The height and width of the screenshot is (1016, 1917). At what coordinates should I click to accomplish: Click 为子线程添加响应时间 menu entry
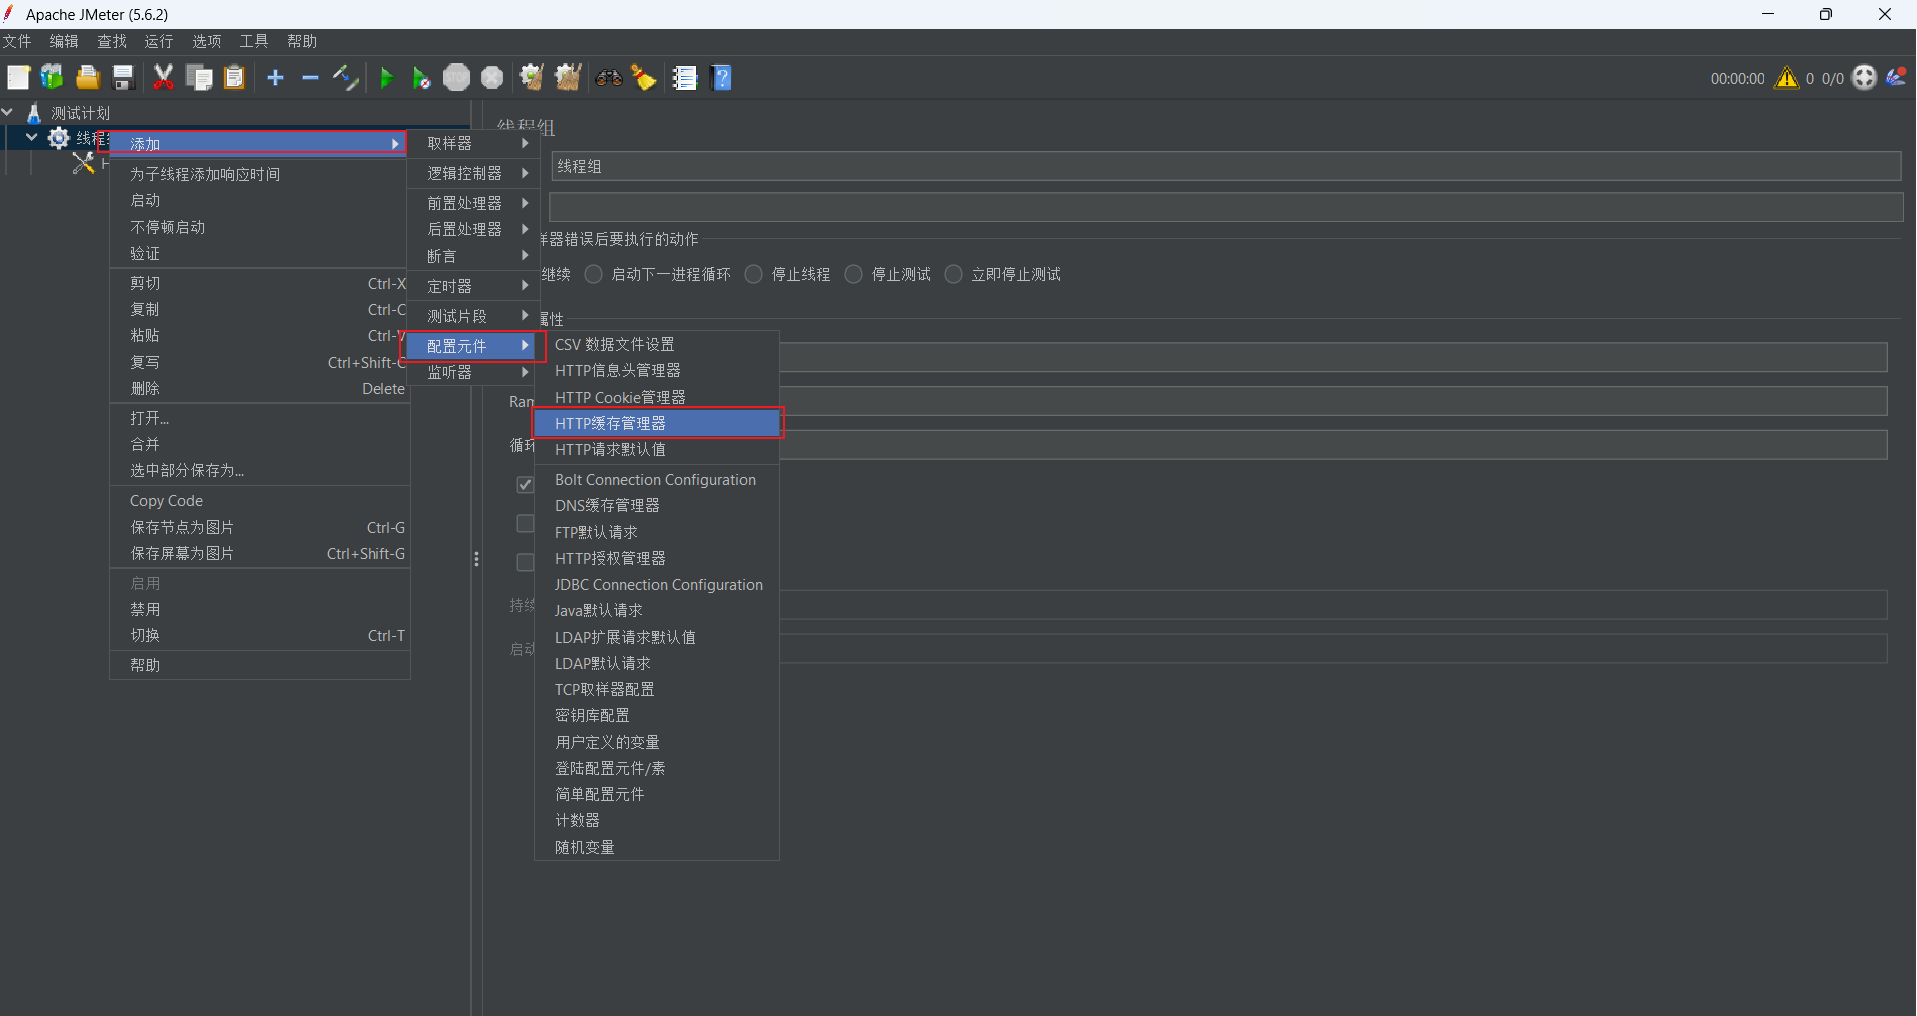click(259, 174)
